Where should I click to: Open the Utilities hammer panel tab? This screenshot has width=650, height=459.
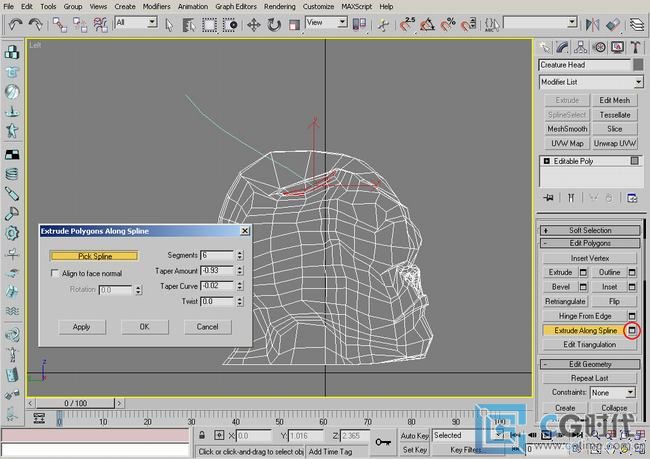click(x=635, y=48)
